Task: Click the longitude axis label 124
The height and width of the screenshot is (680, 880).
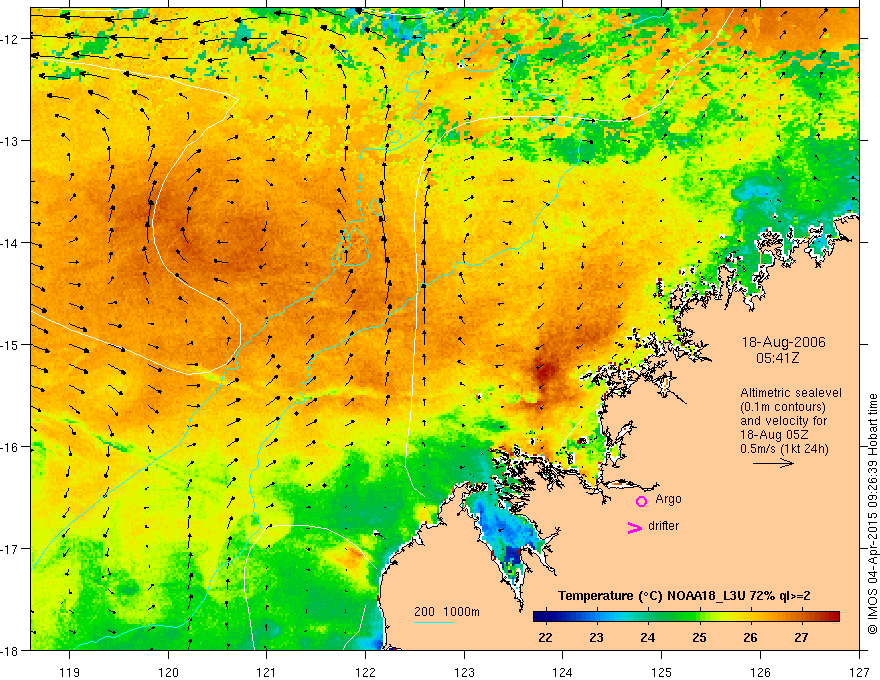Action: click(563, 672)
